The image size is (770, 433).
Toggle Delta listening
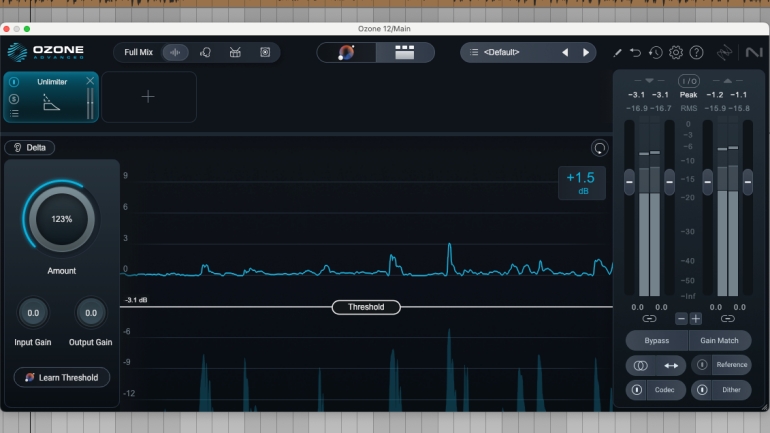coord(29,147)
